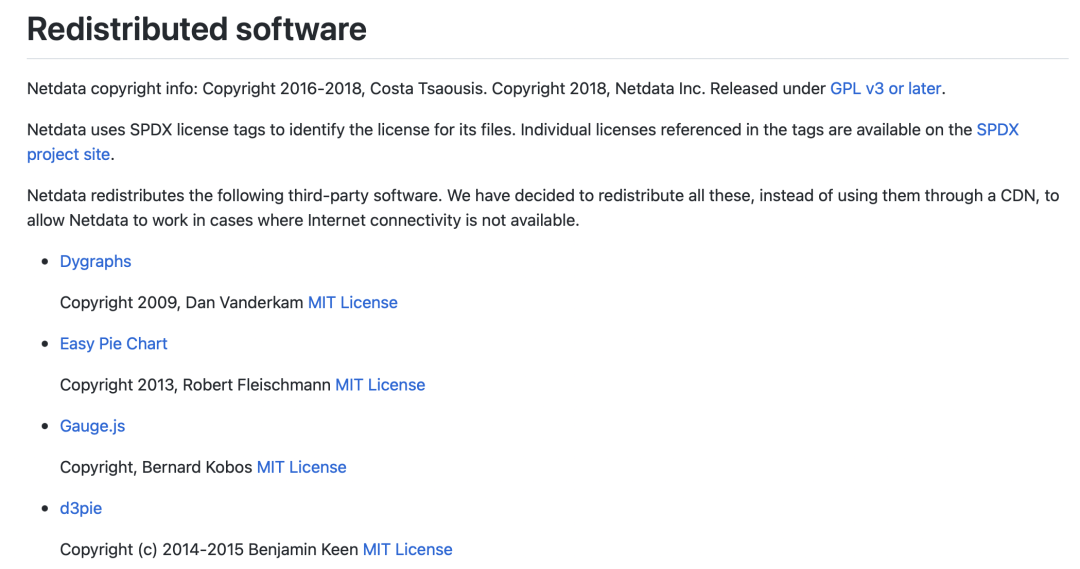The width and height of the screenshot is (1080, 569).
Task: Click the 'Netdata copyright info' paragraph
Action: pyautogui.click(x=486, y=89)
